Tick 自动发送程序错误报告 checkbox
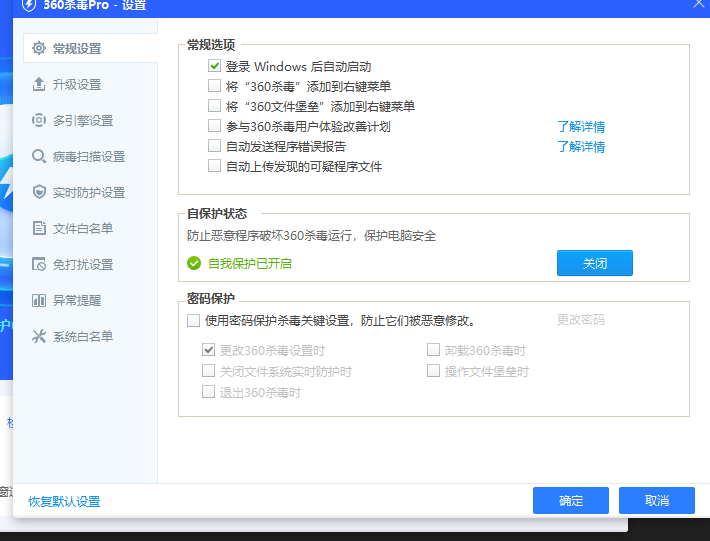 (x=214, y=146)
